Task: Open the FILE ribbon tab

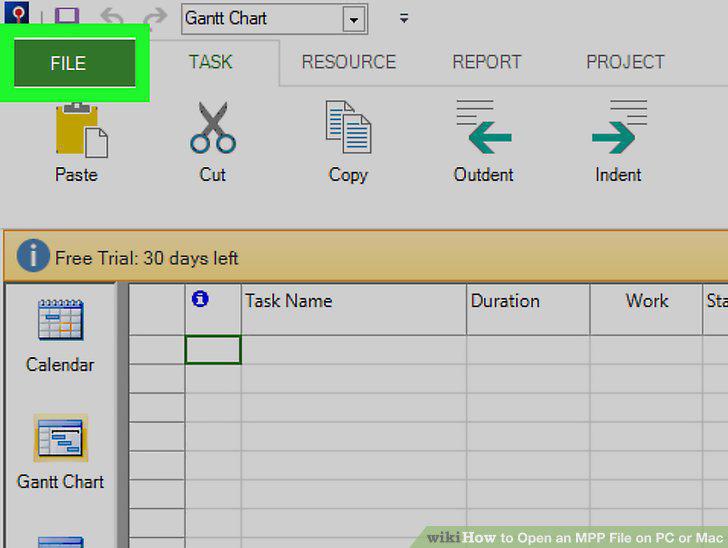Action: pyautogui.click(x=75, y=63)
